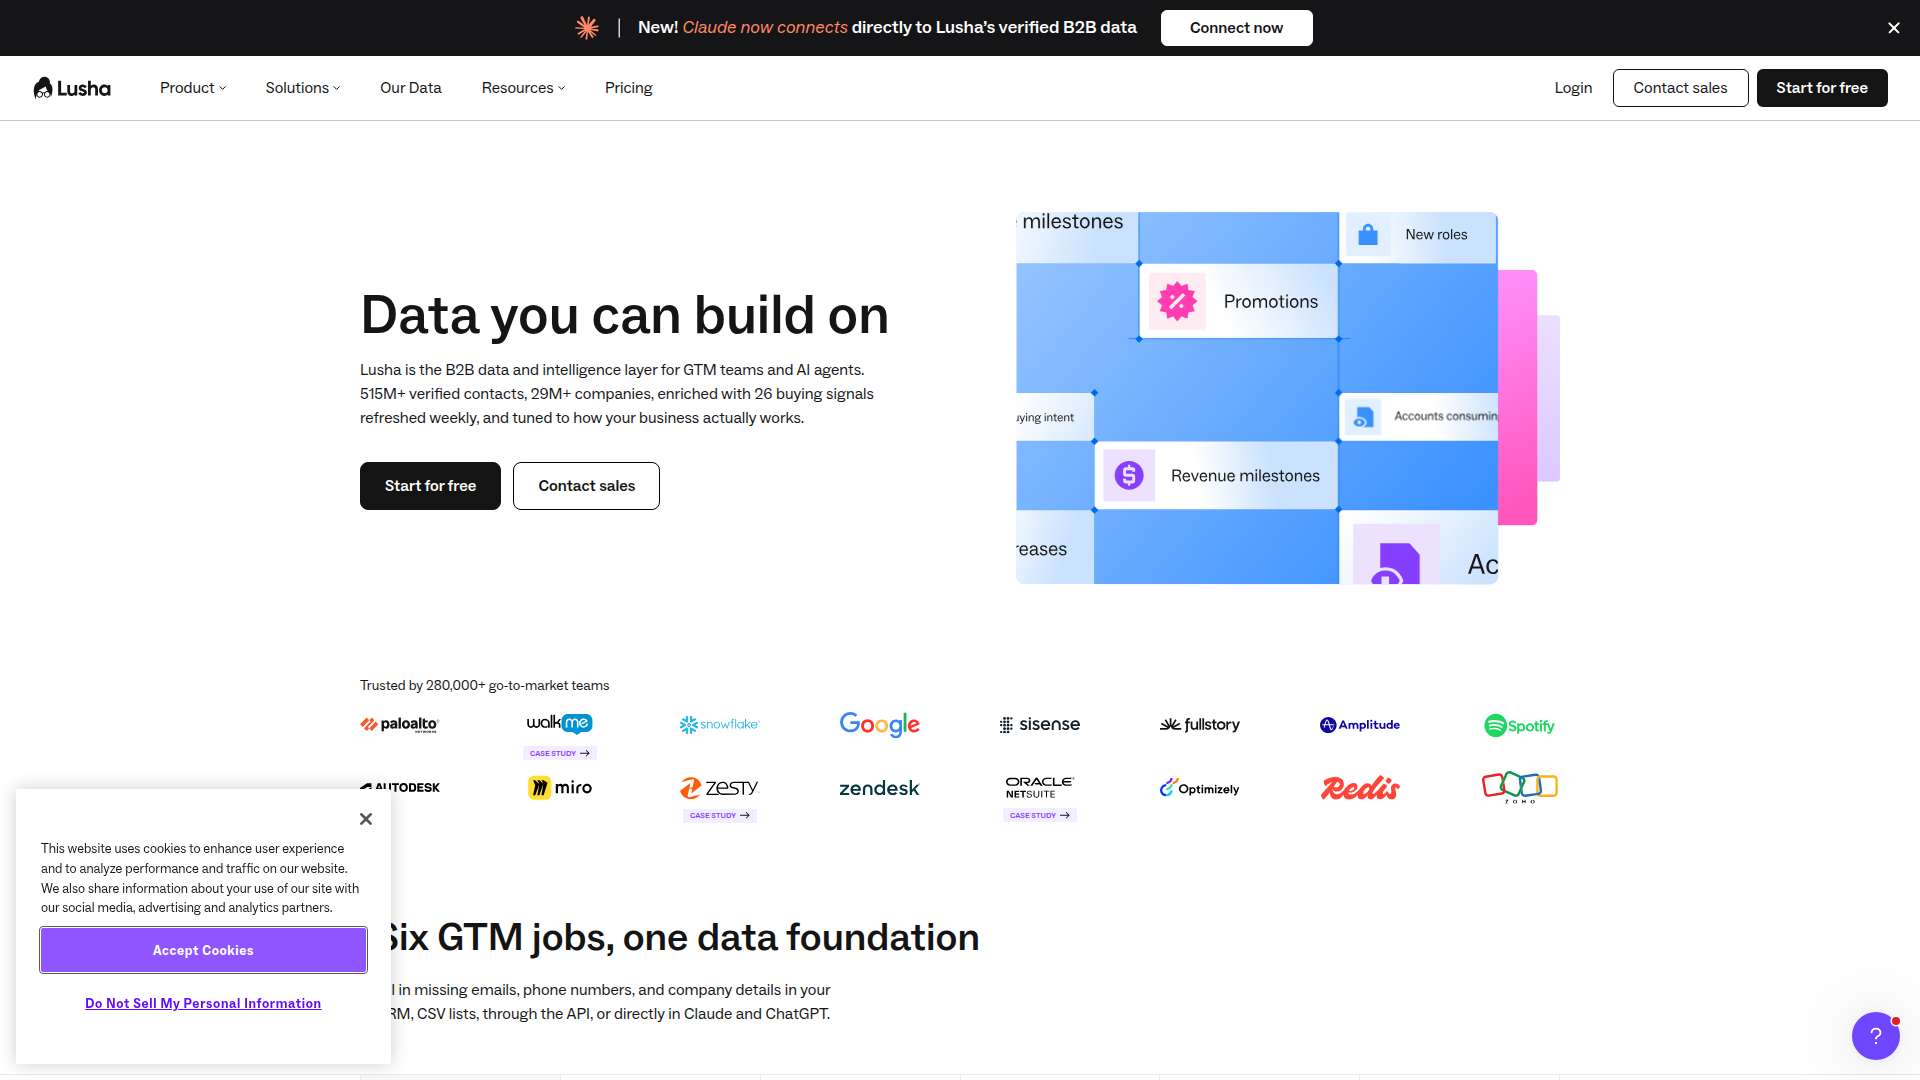Dismiss the cookie consent popup
Screen dimensions: 1920x1080
point(366,819)
